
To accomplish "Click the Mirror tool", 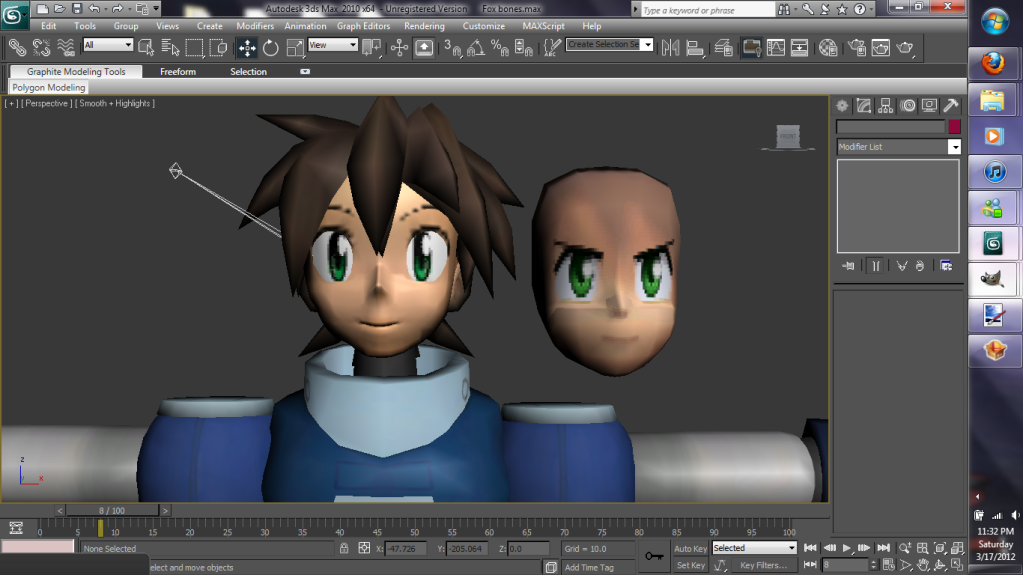I will coord(670,48).
